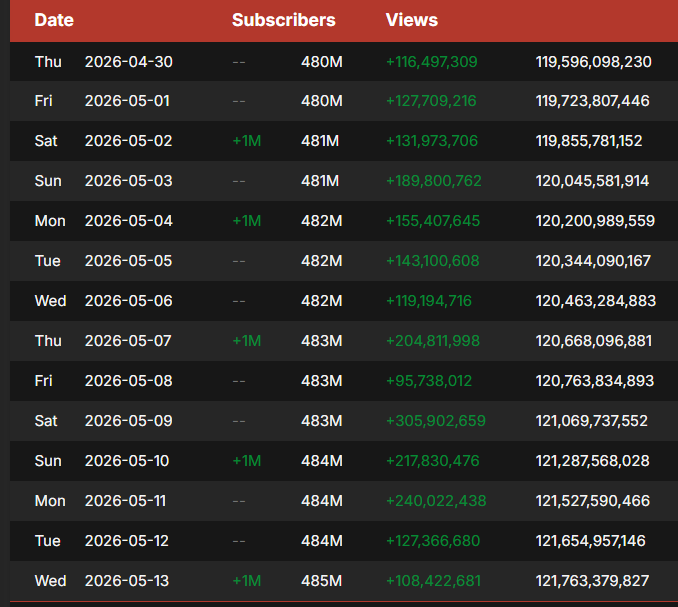Image resolution: width=678 pixels, height=607 pixels.
Task: Click total views 119,596,098,230
Action: coord(593,62)
